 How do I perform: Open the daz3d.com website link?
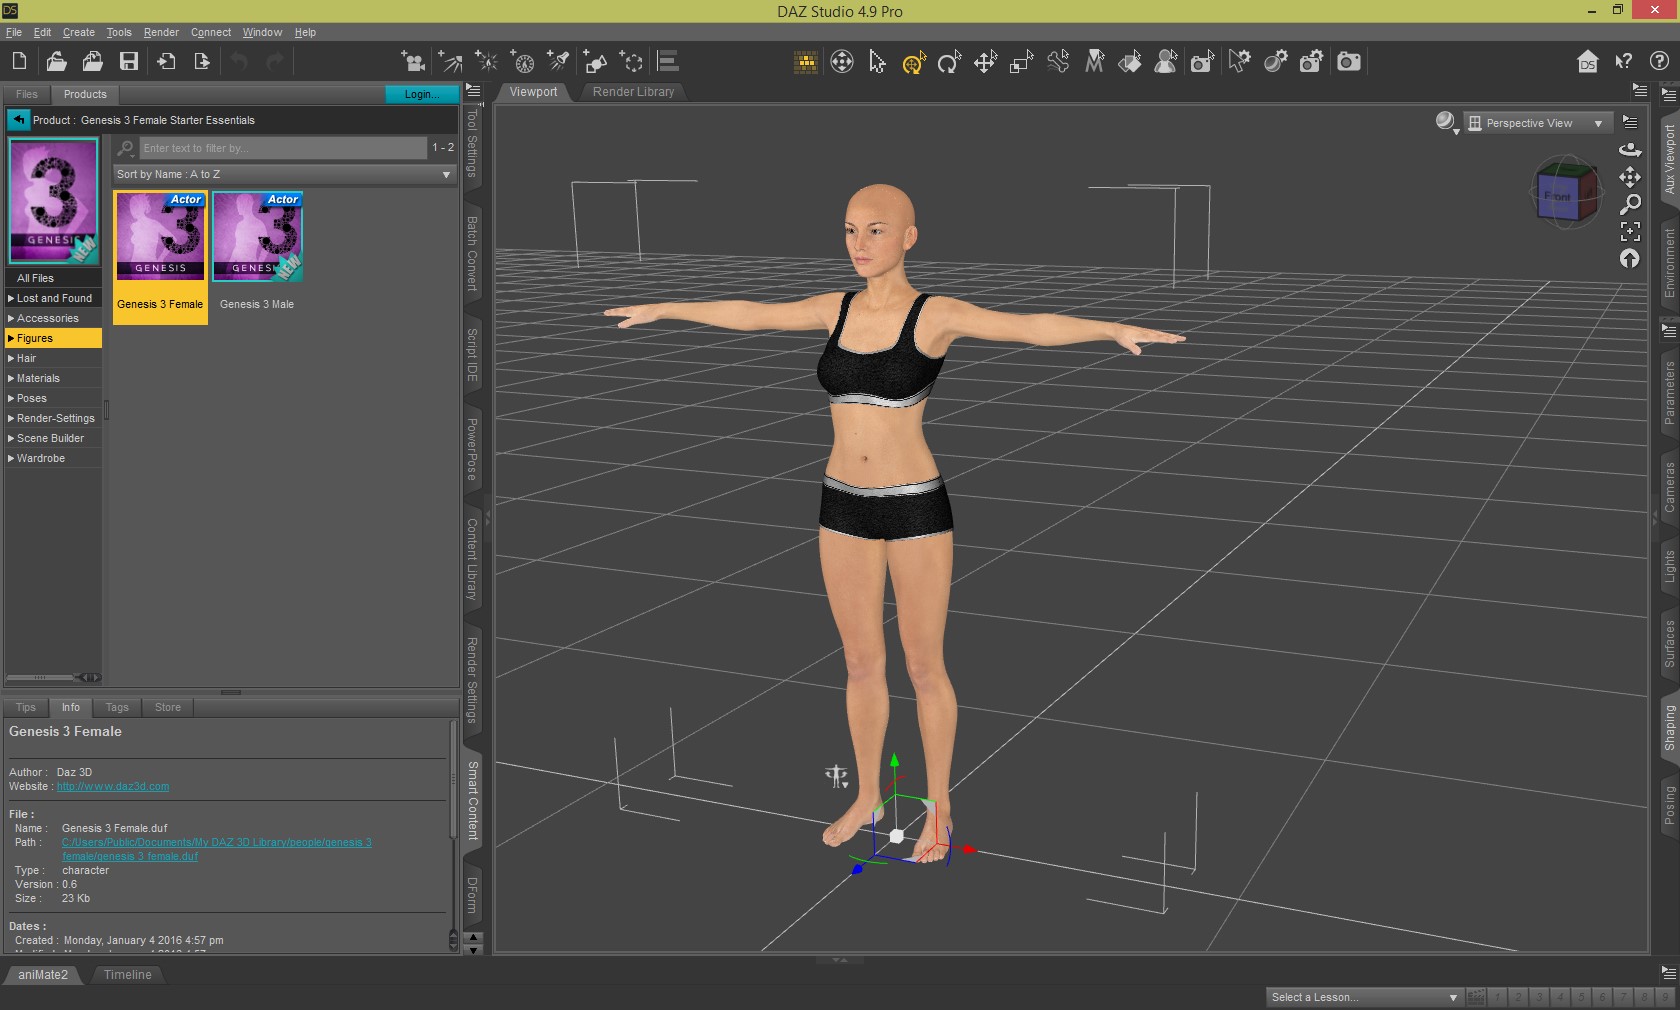pyautogui.click(x=113, y=786)
